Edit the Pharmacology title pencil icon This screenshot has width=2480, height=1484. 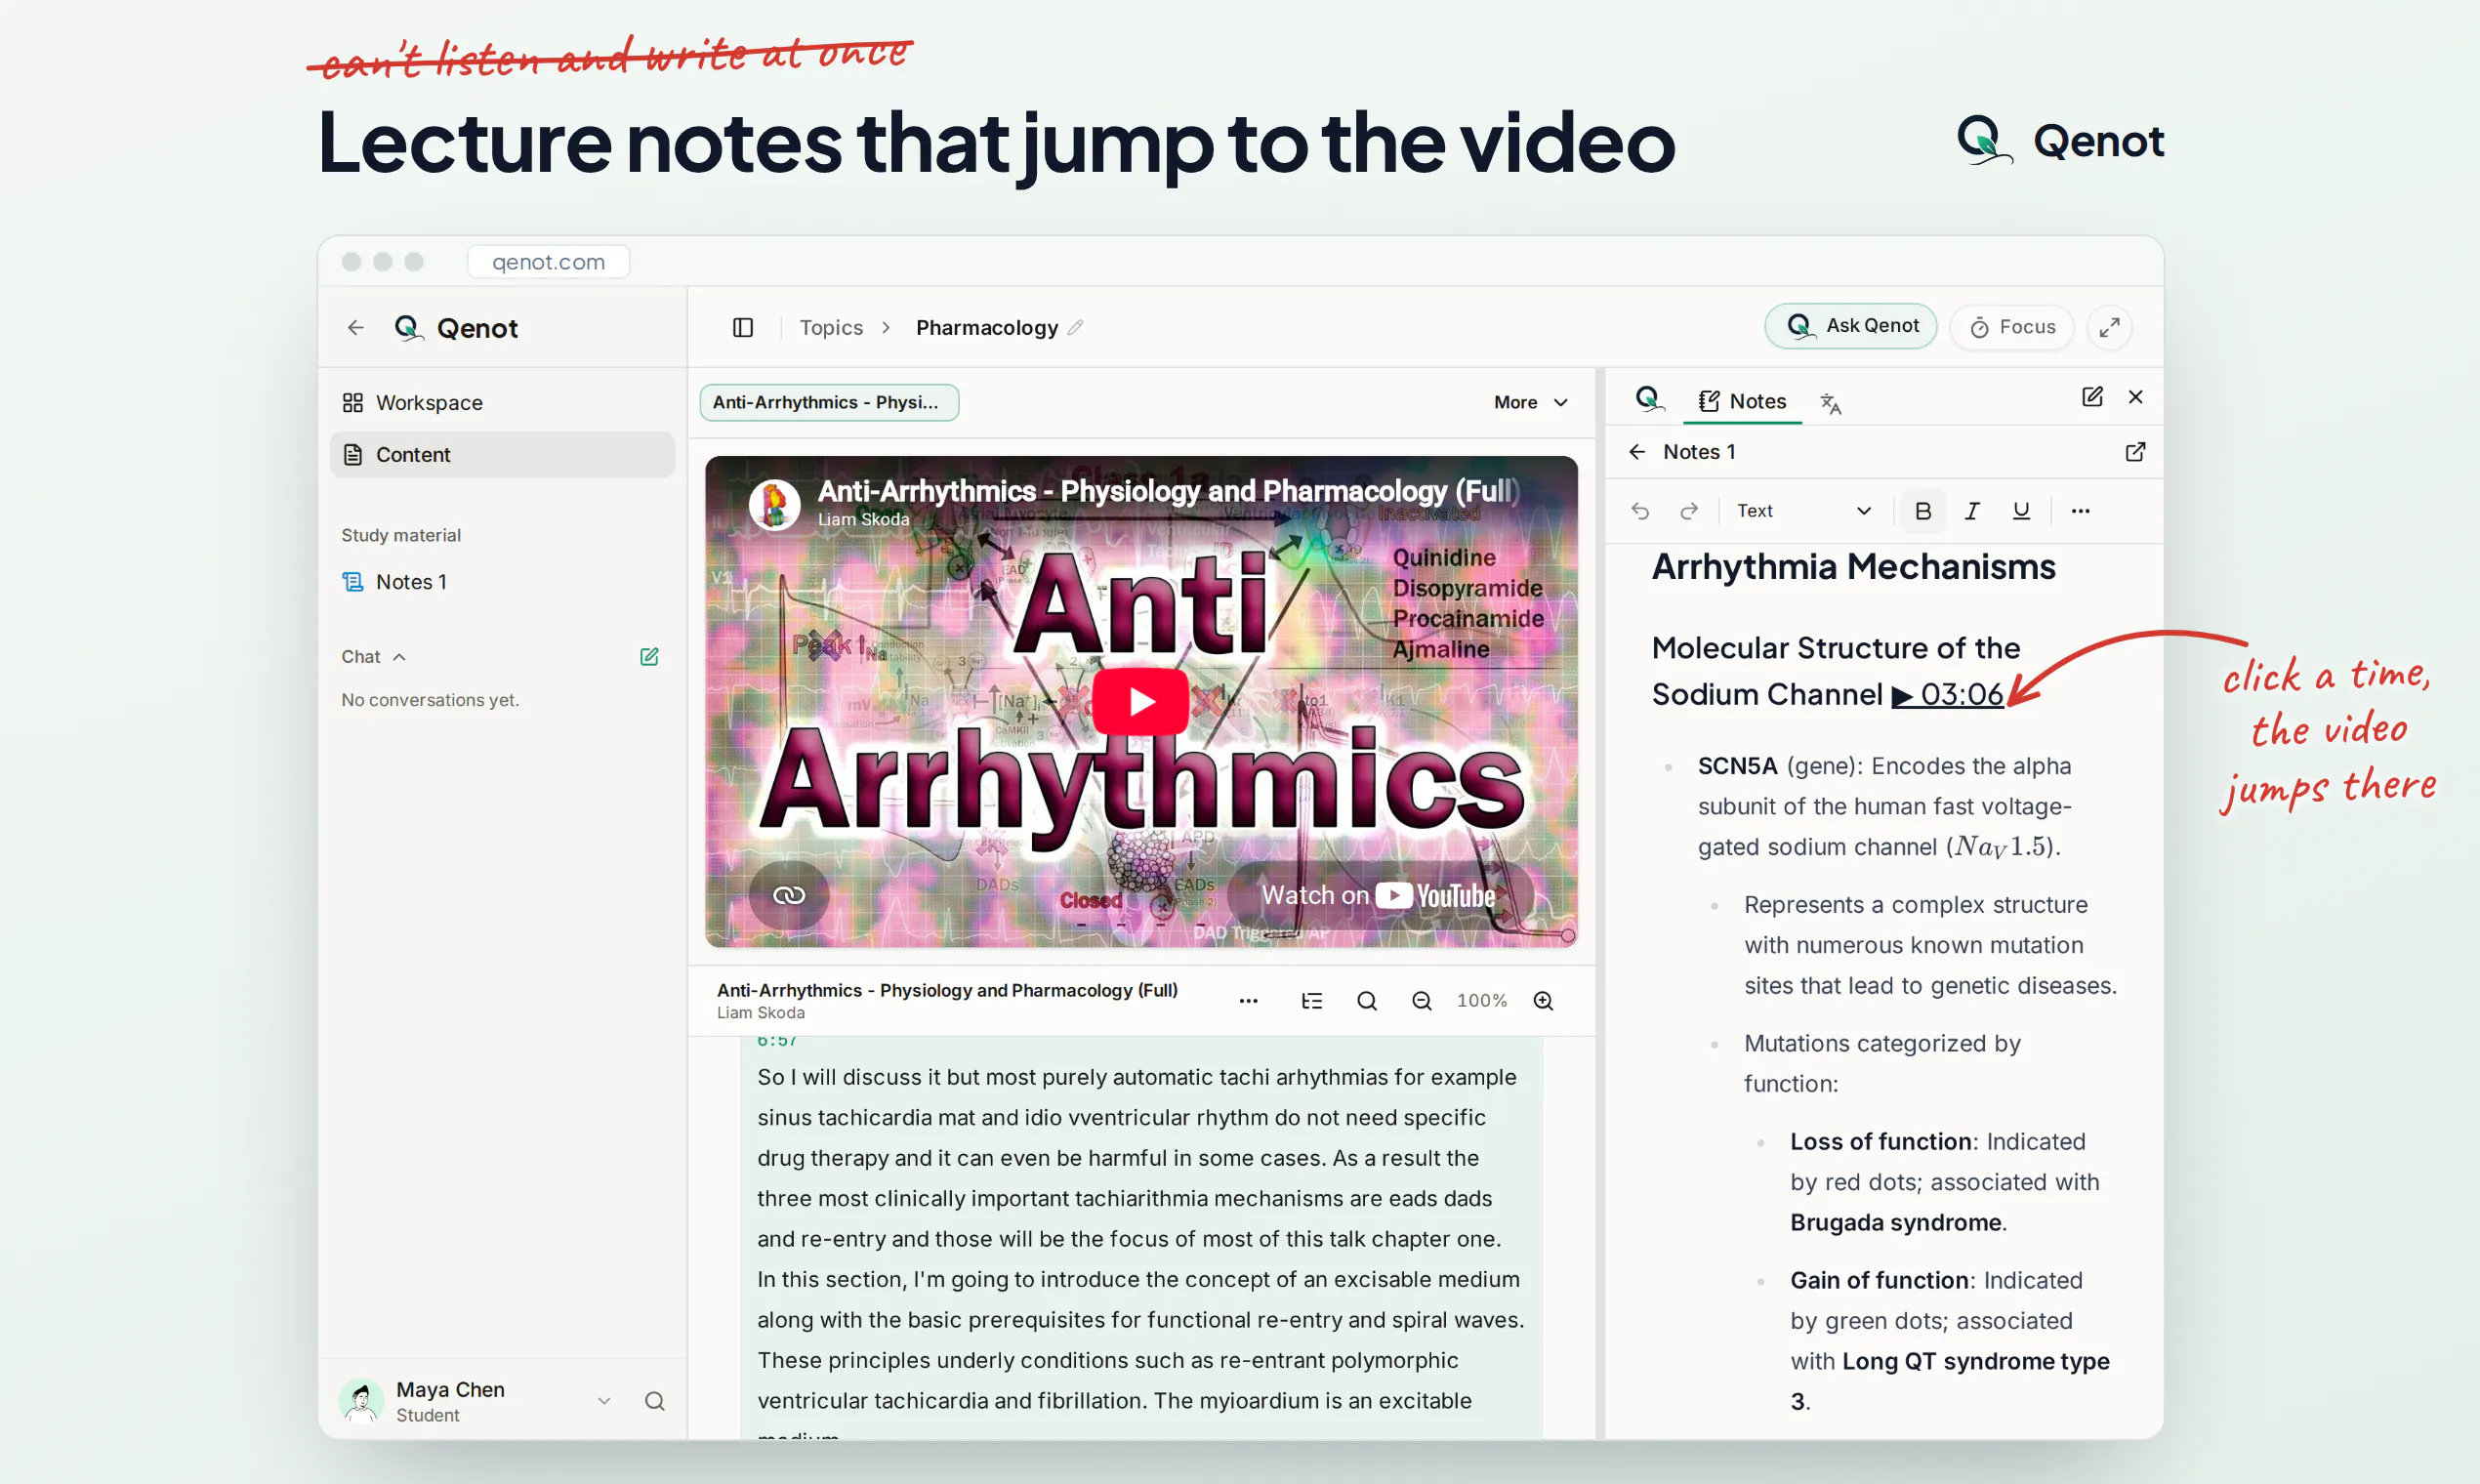pyautogui.click(x=1076, y=328)
